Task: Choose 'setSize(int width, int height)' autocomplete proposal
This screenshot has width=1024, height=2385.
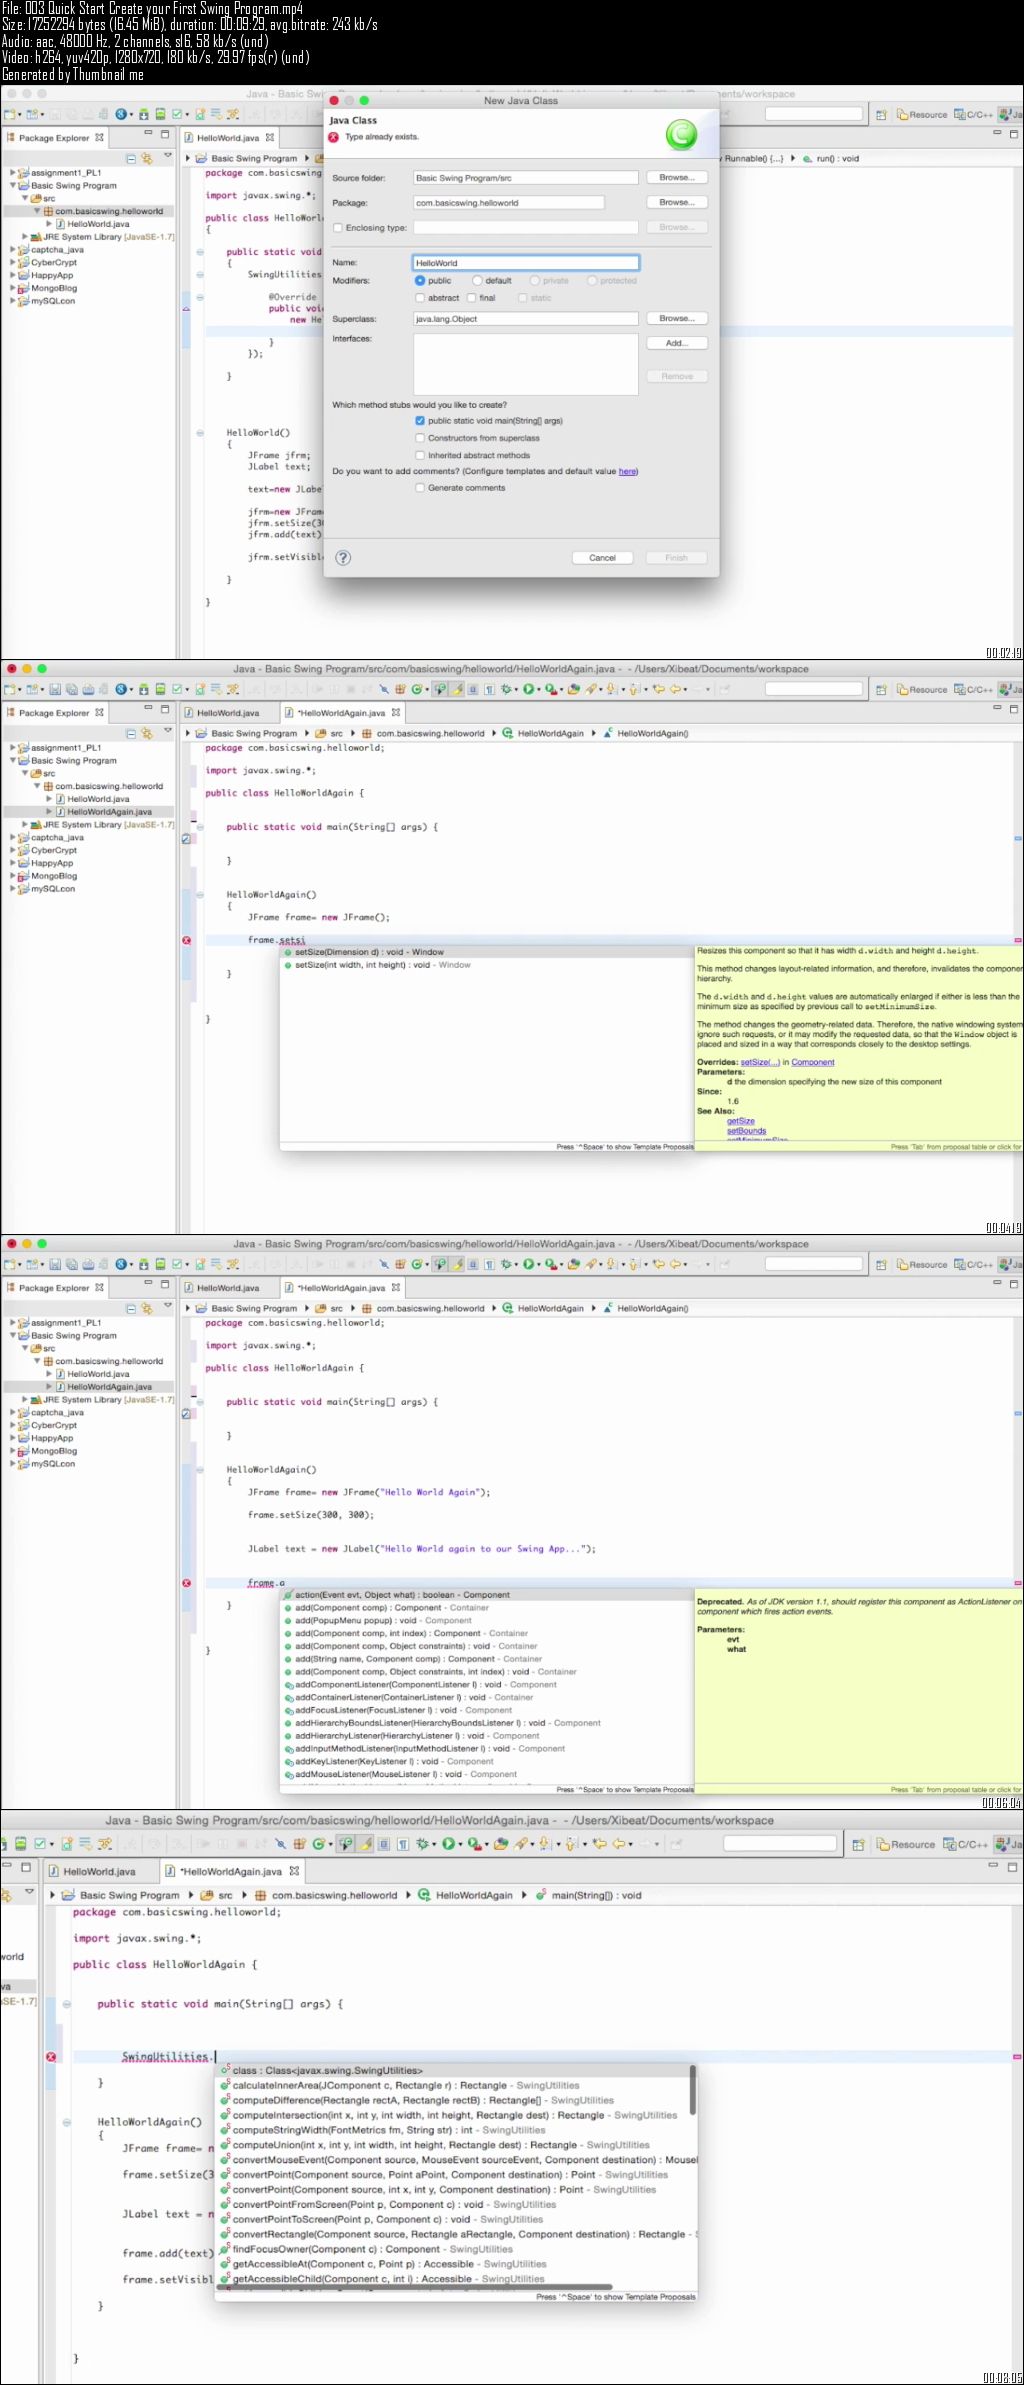Action: [382, 965]
